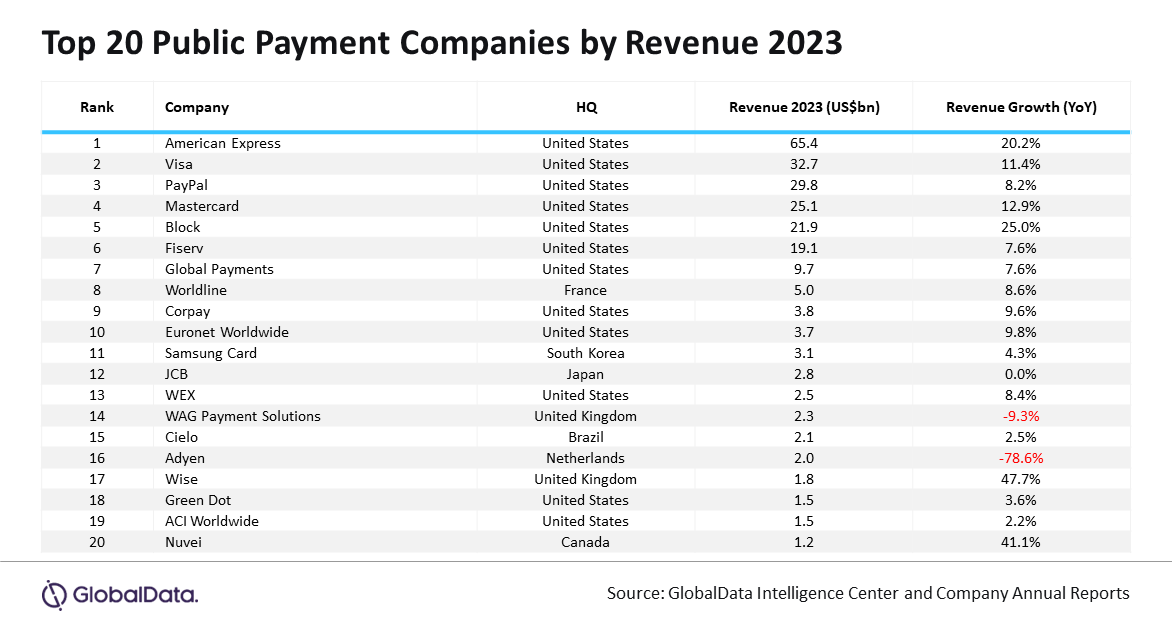Click the Nuvei company name
Screen dimensions: 1172x628
tap(183, 542)
